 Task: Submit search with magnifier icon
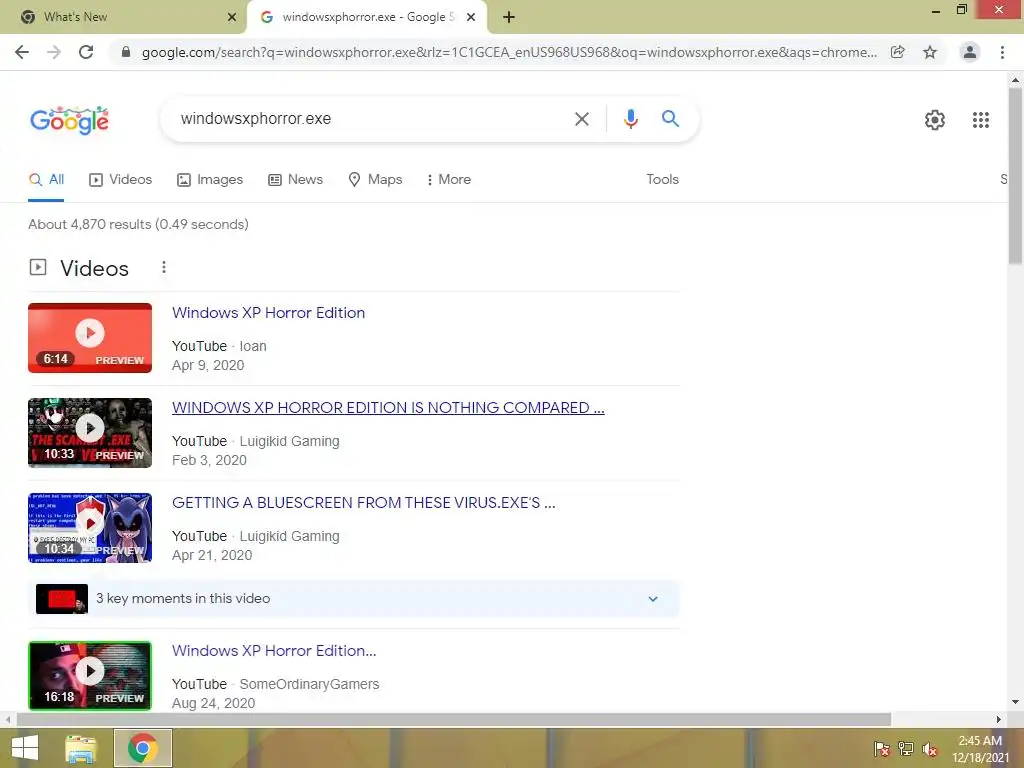(670, 118)
